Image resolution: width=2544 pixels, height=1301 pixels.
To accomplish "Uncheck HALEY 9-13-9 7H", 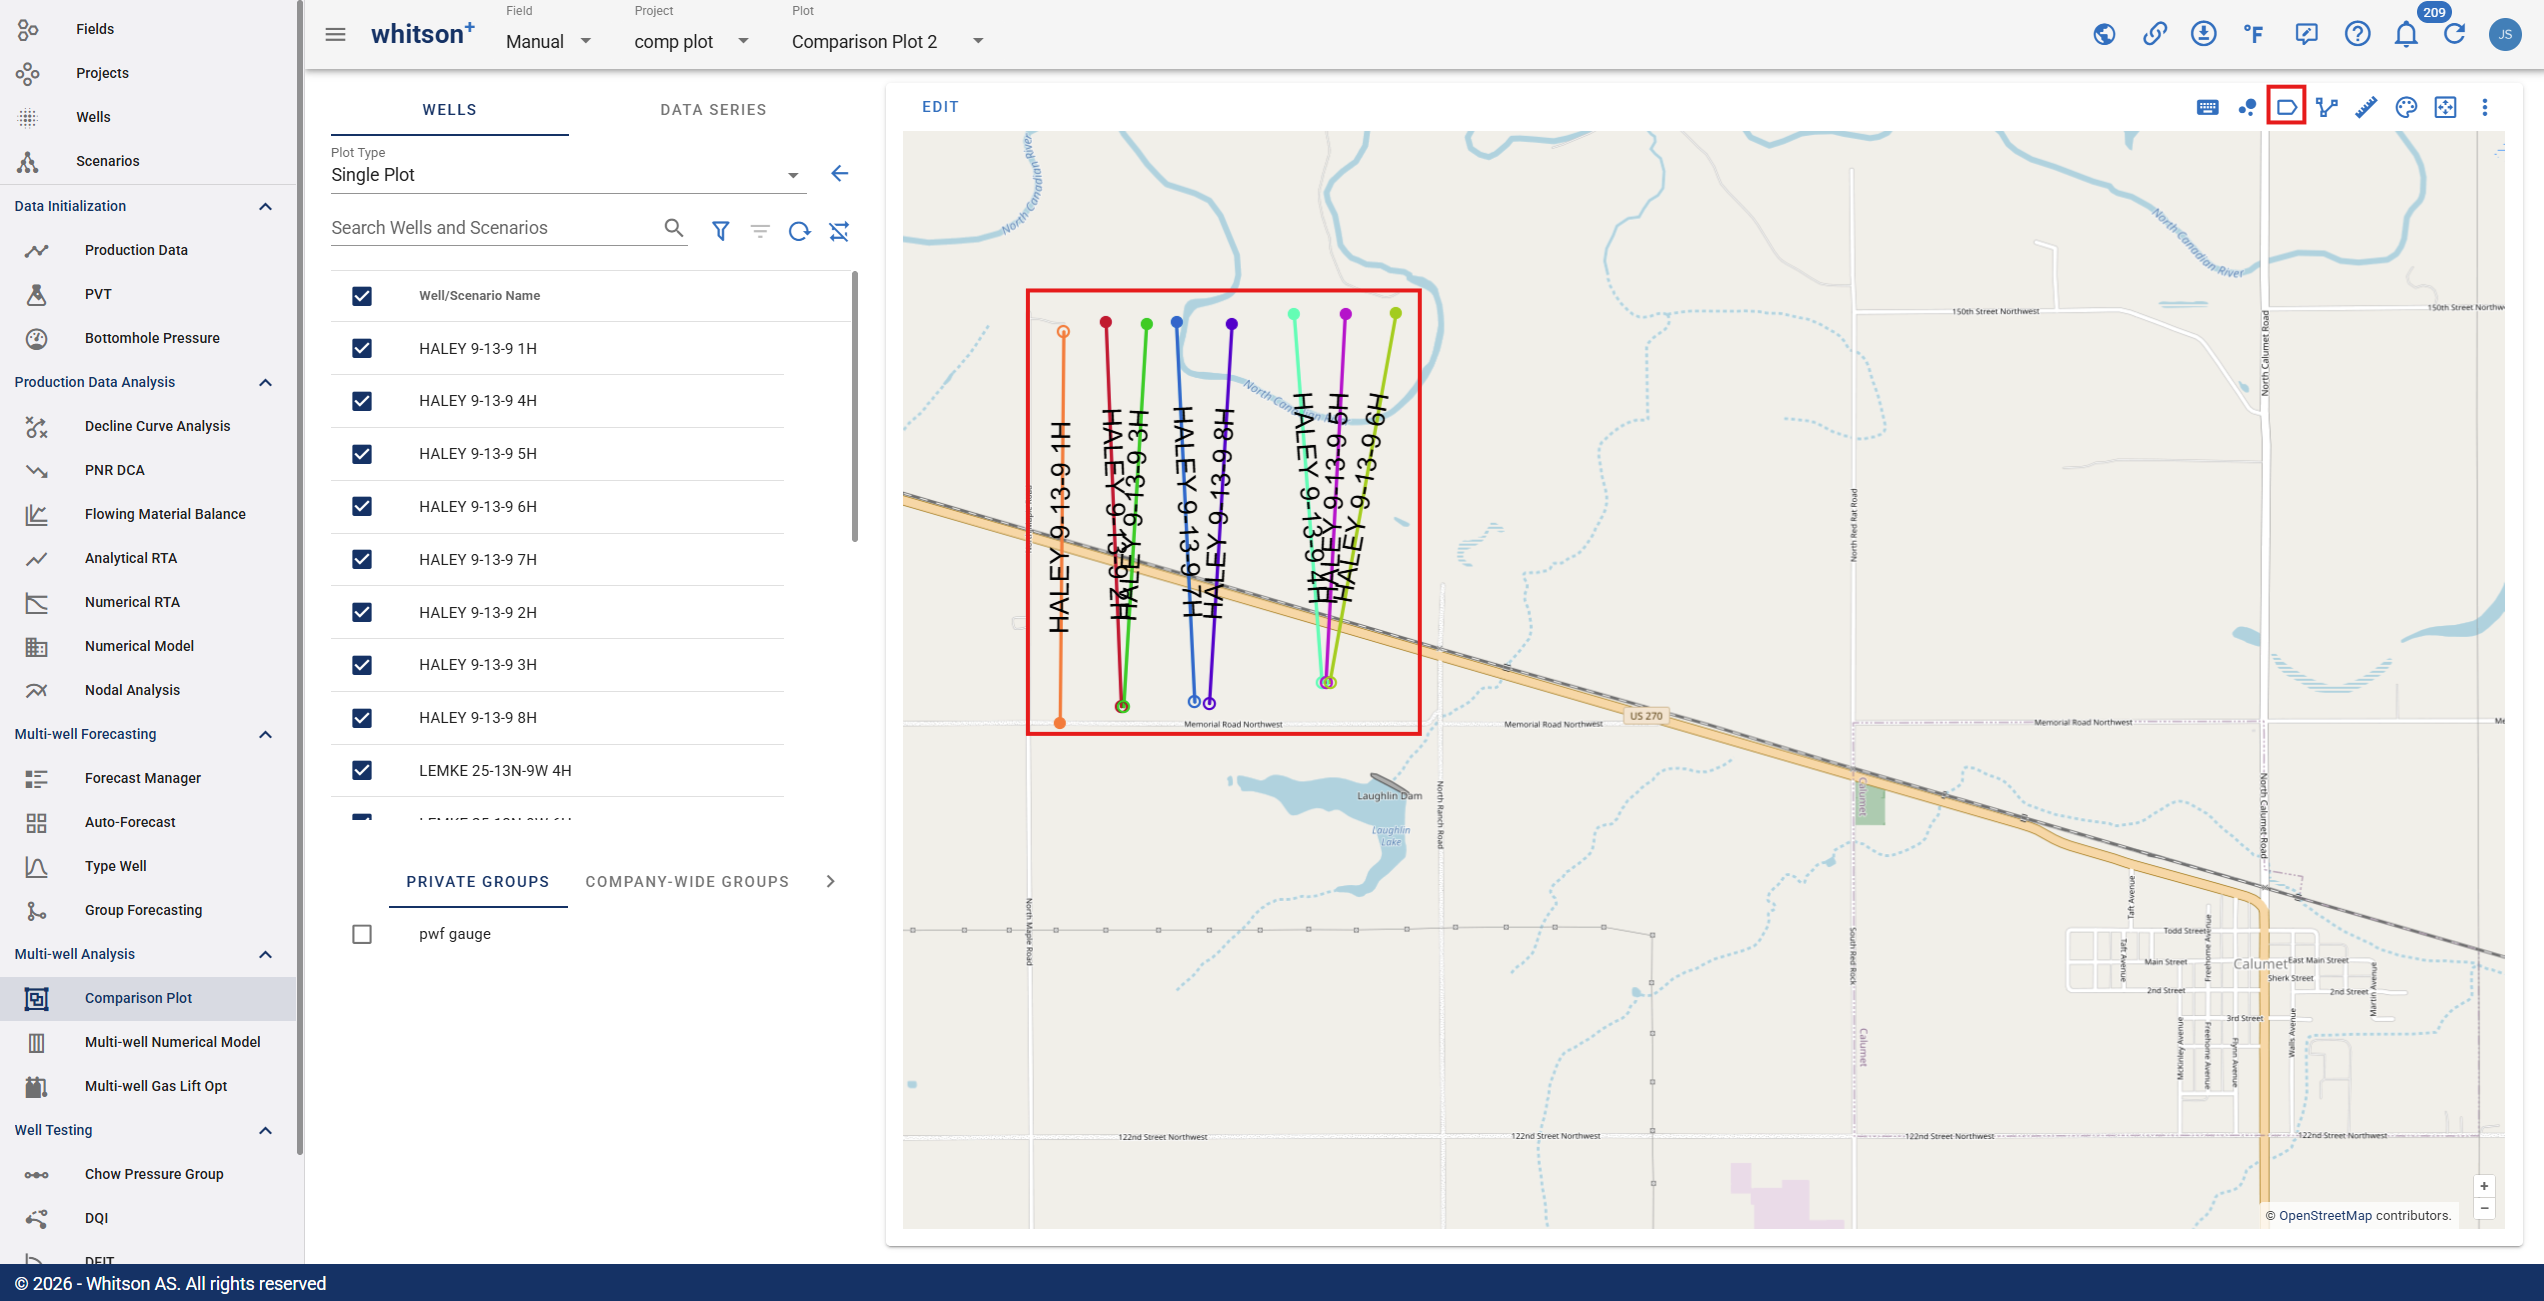I will (x=362, y=560).
